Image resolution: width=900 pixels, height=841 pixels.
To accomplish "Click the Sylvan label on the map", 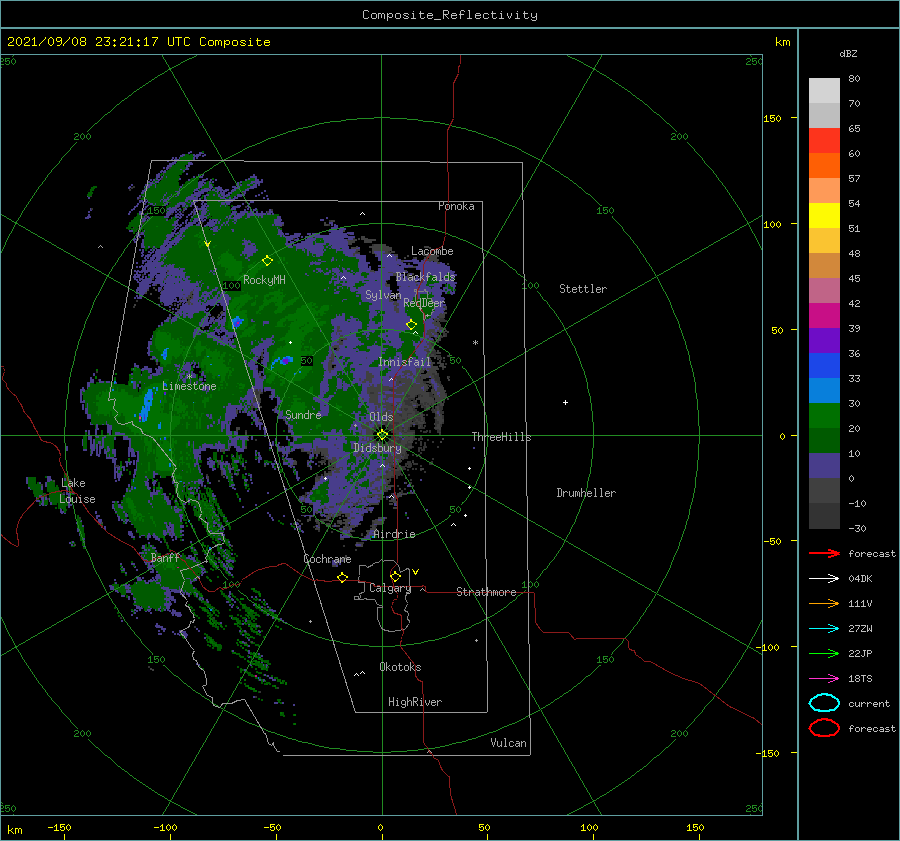I will 383,295.
